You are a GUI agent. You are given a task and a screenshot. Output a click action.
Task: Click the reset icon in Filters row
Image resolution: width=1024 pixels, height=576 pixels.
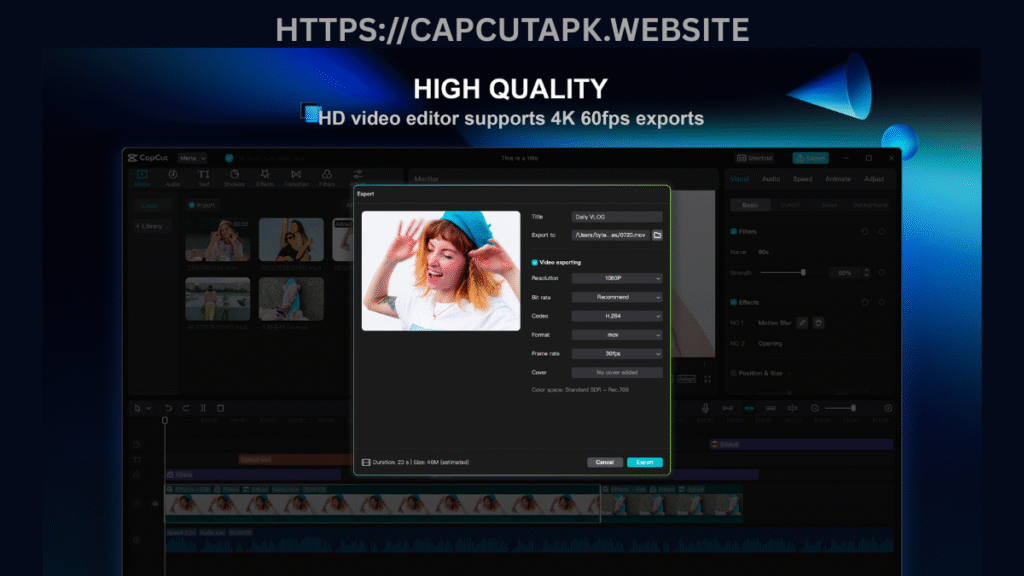click(x=865, y=231)
